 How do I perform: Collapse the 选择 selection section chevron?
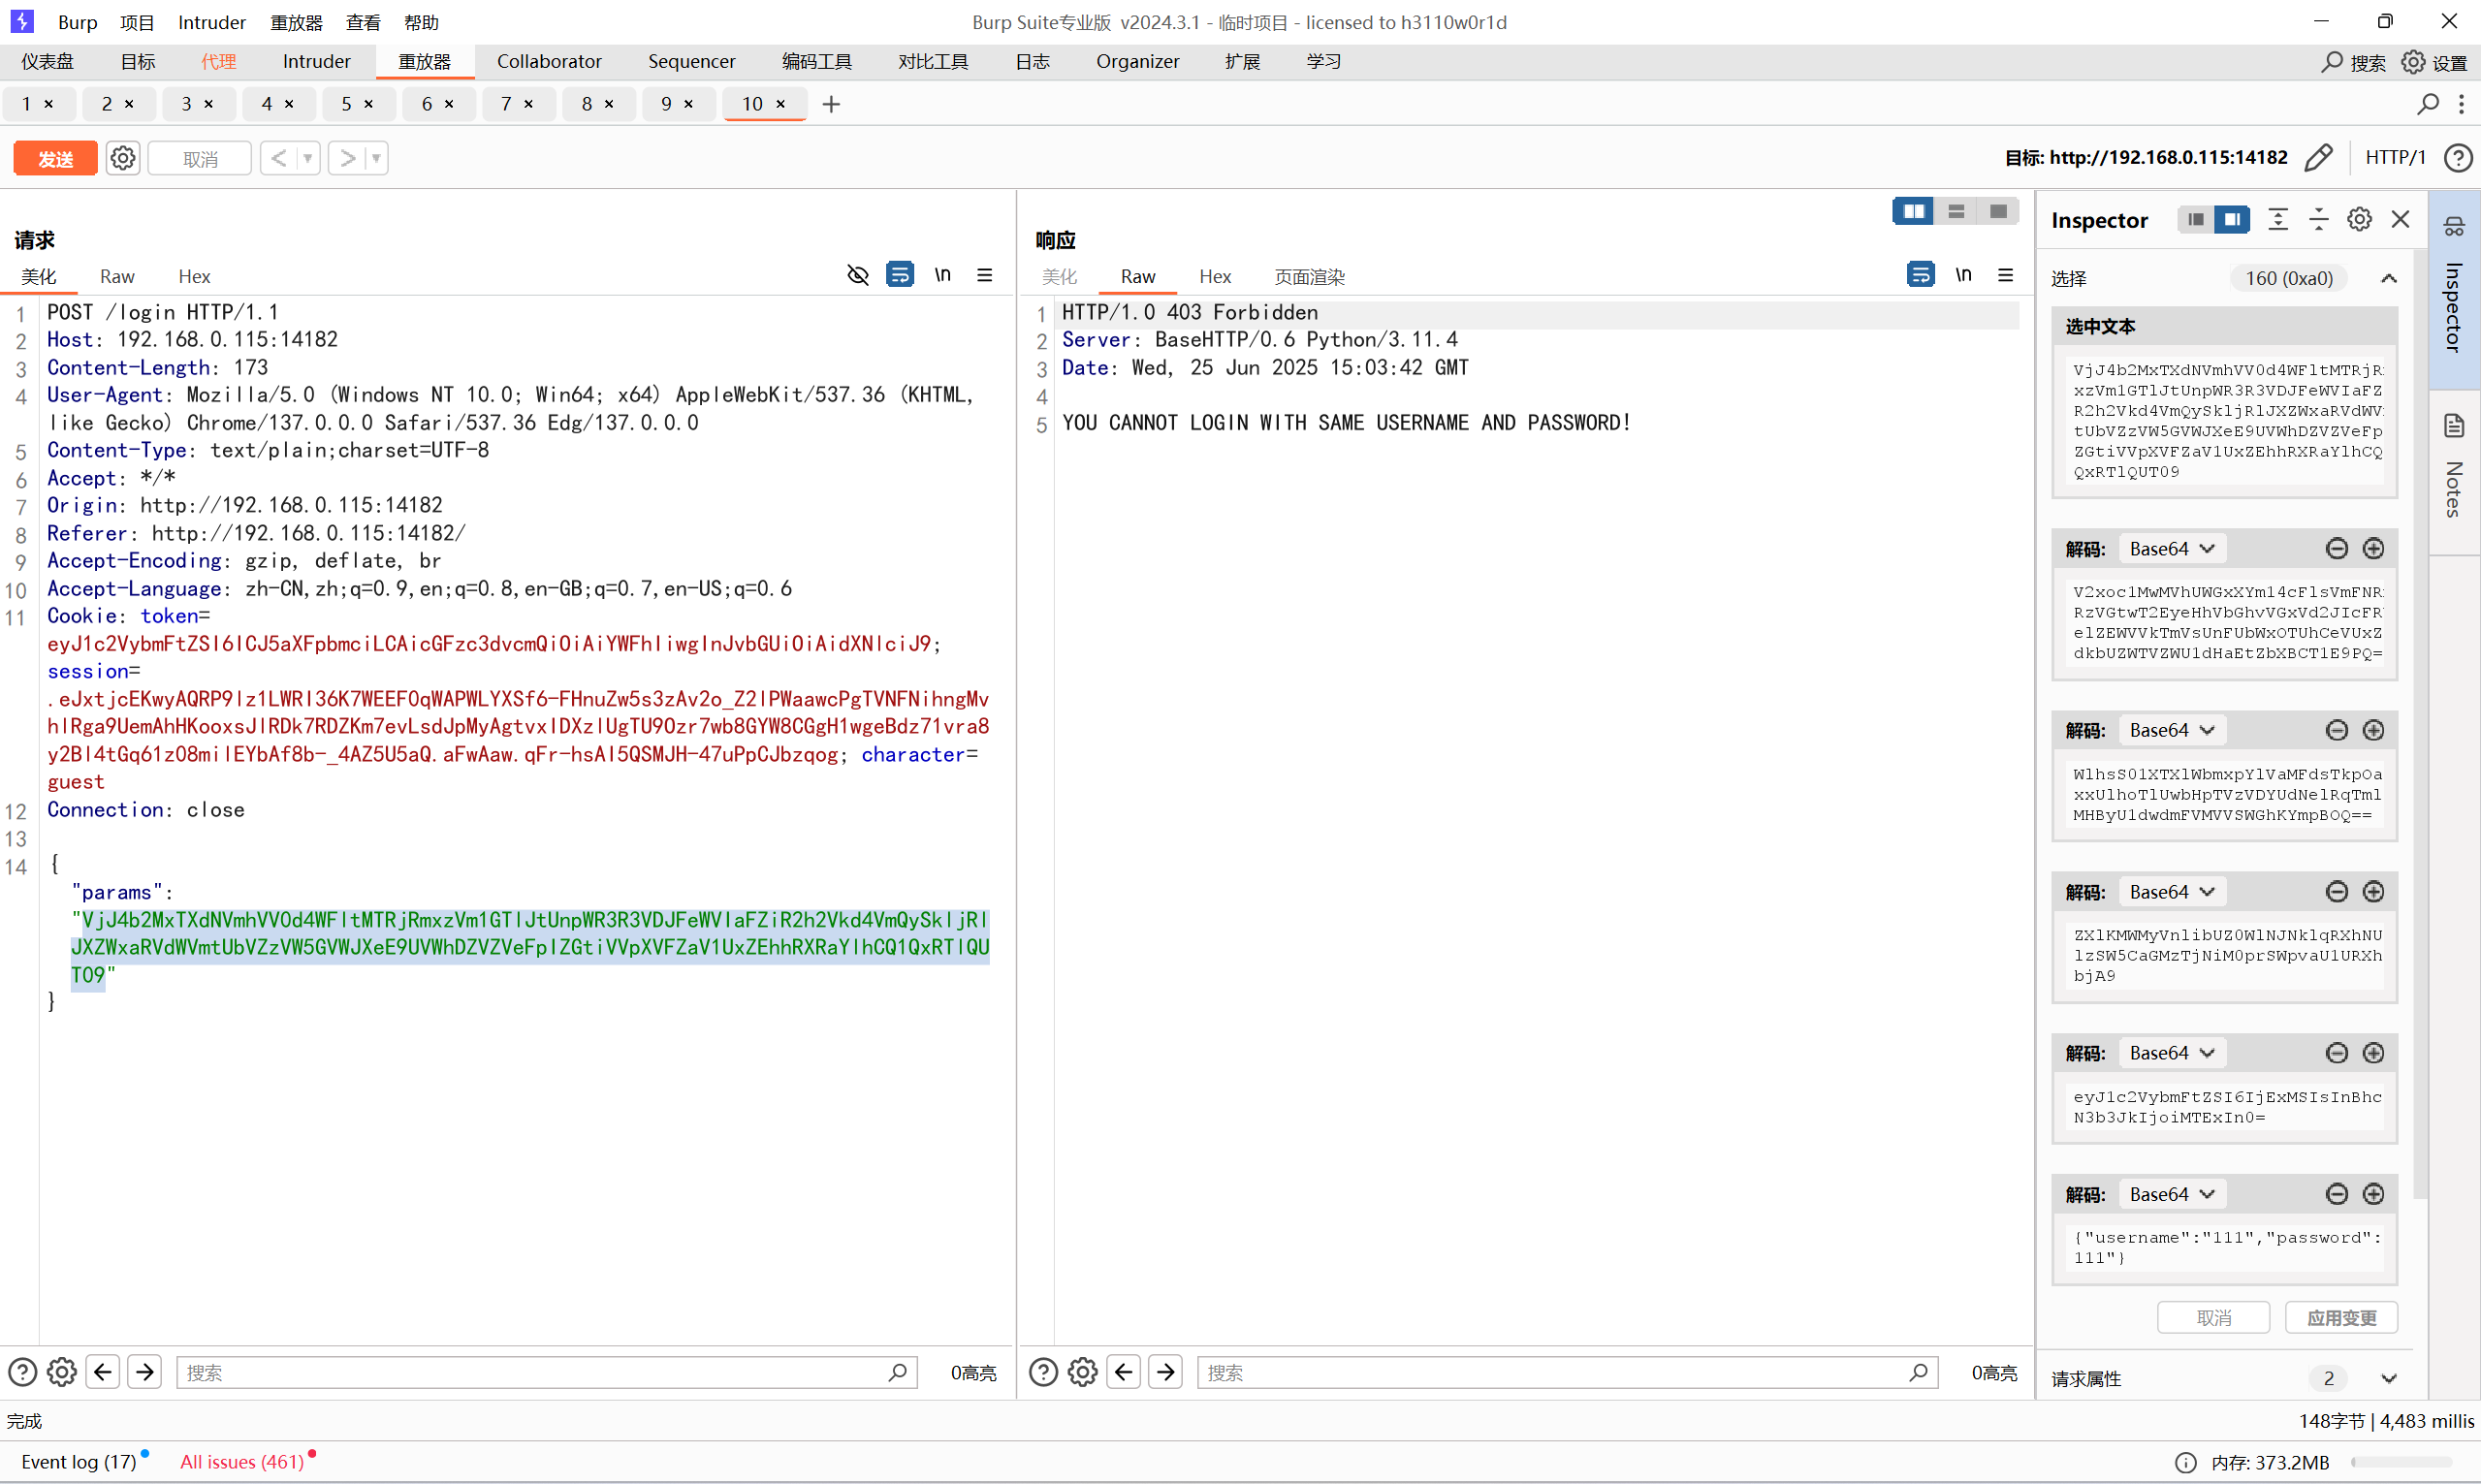click(2388, 278)
